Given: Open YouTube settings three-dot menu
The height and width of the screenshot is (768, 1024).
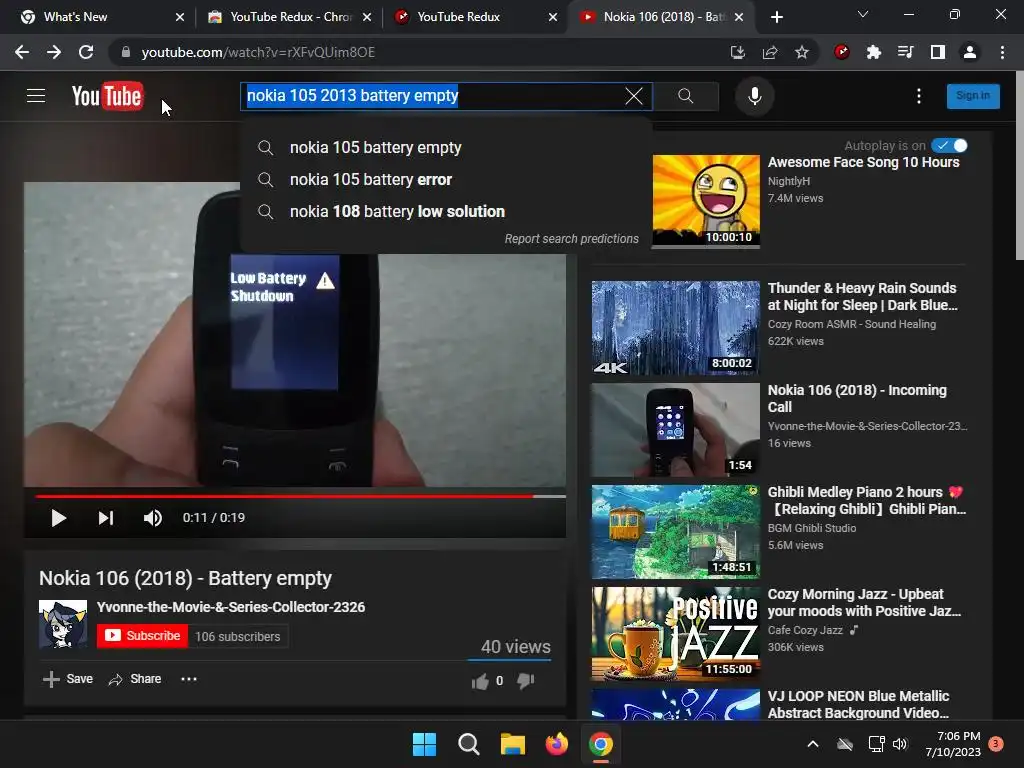Looking at the screenshot, I should [x=919, y=96].
